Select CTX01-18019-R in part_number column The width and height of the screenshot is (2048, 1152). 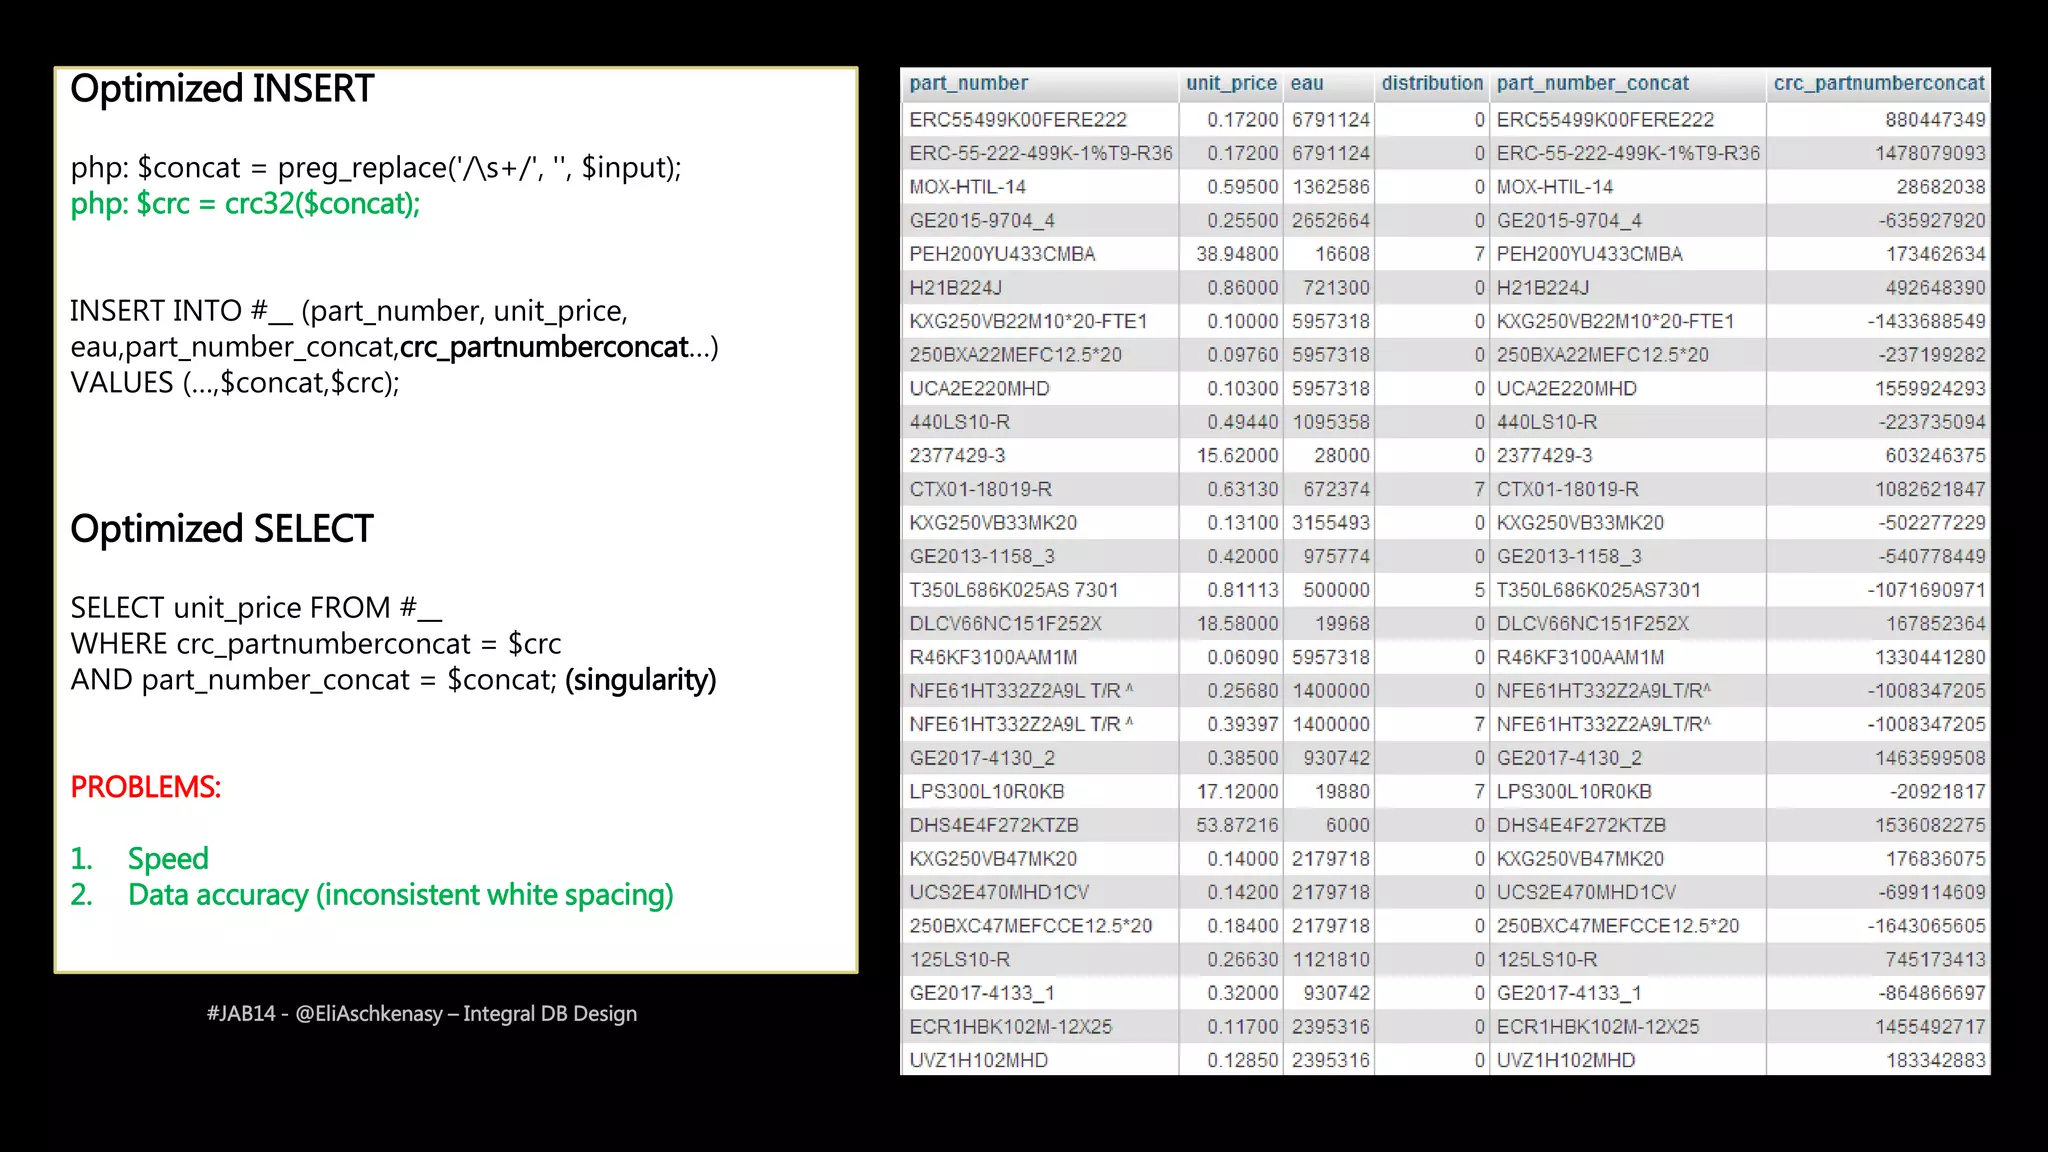pos(980,489)
